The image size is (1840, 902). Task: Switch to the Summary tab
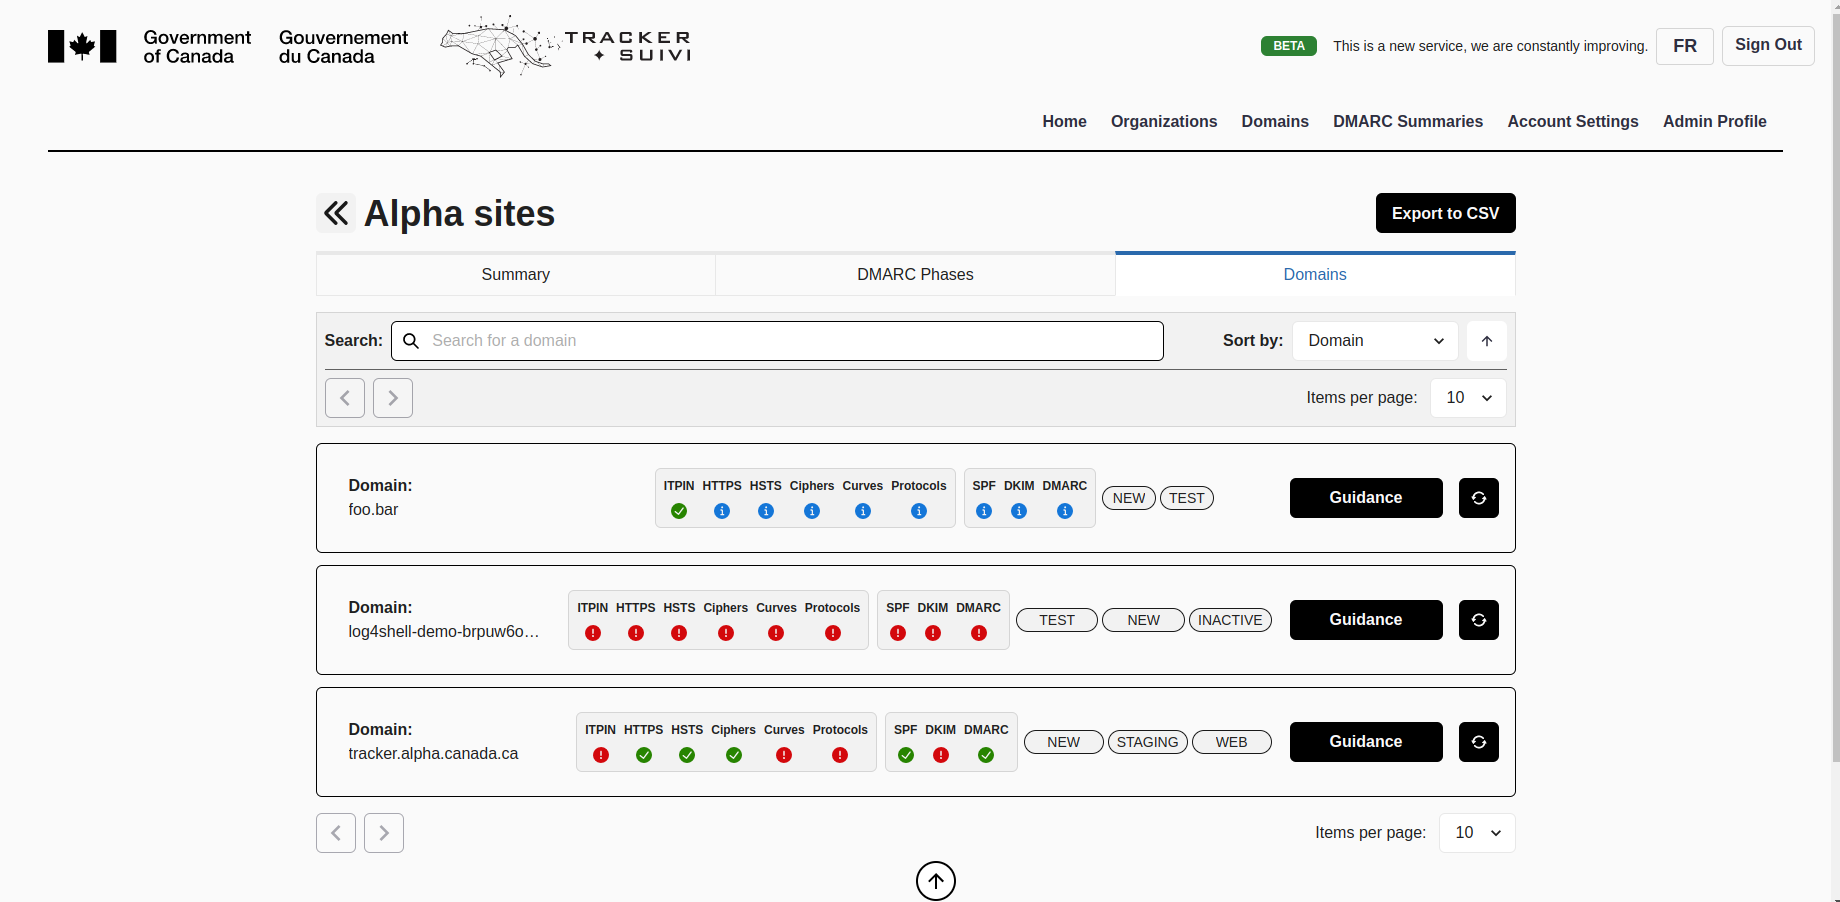coord(516,274)
